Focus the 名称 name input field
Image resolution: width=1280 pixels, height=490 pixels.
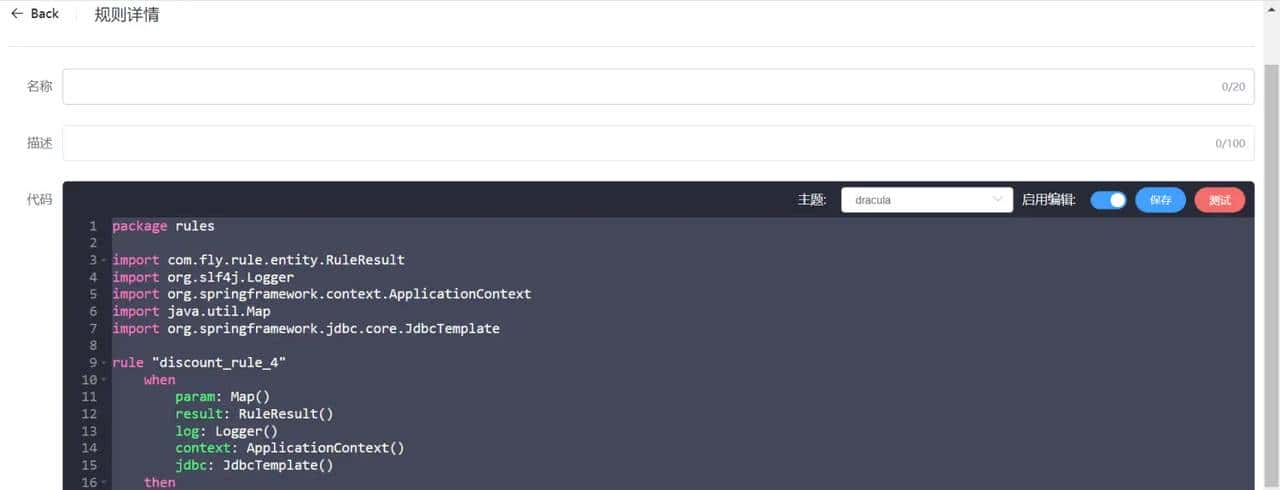coord(640,87)
